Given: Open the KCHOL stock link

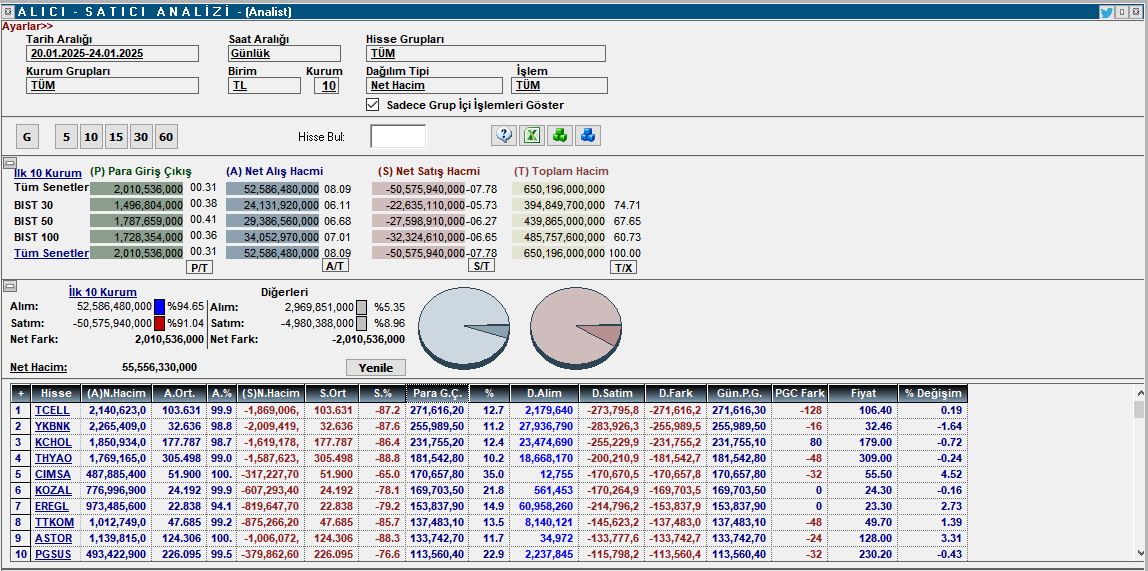Looking at the screenshot, I should coord(53,442).
